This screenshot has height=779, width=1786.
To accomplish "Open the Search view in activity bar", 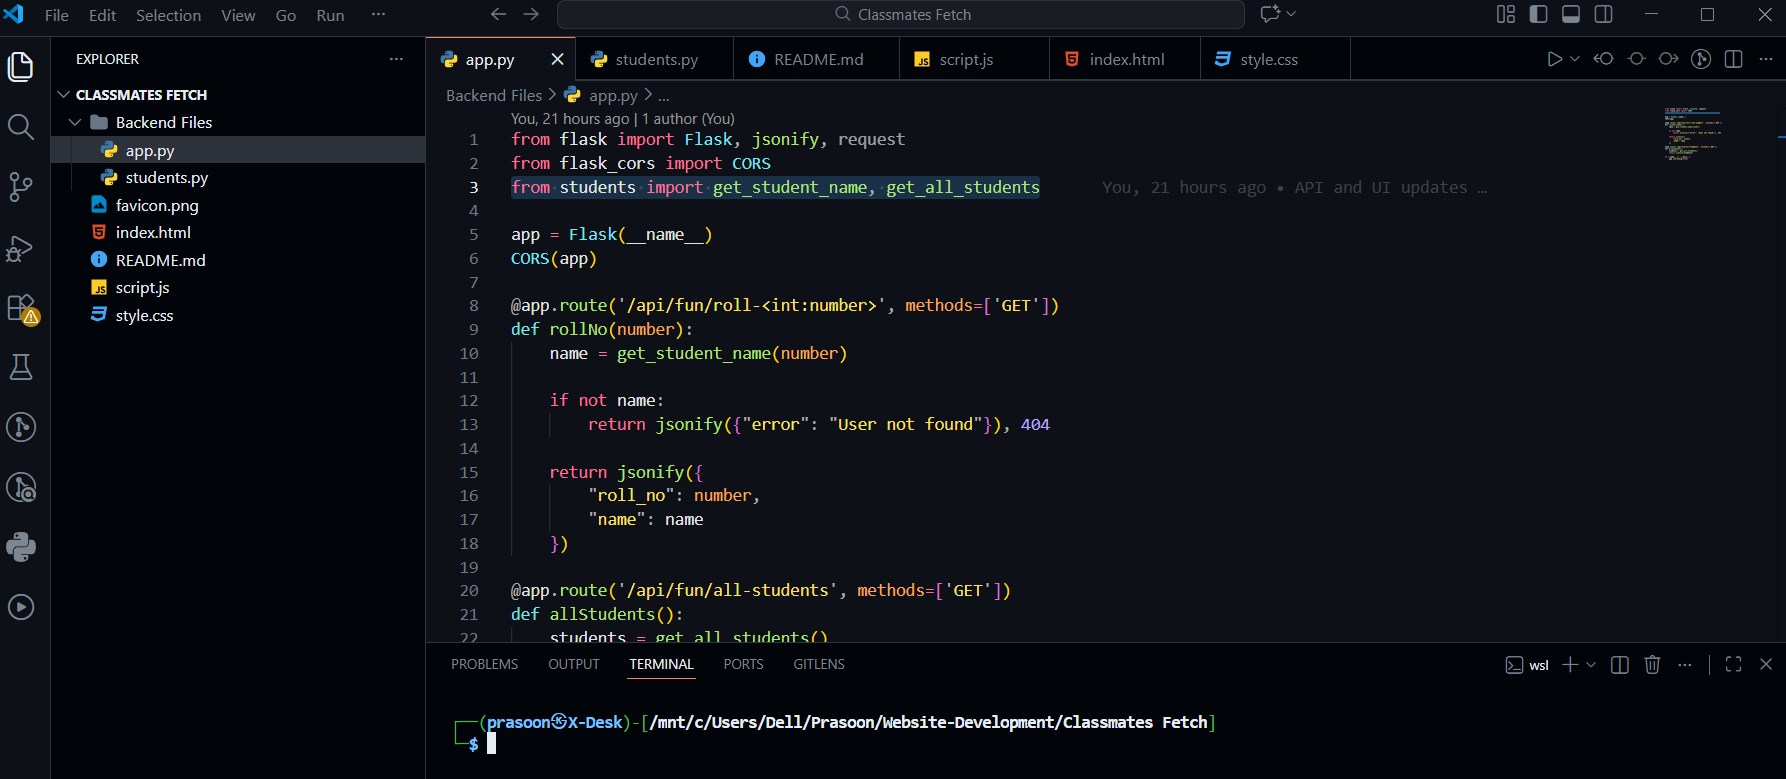I will (x=21, y=127).
